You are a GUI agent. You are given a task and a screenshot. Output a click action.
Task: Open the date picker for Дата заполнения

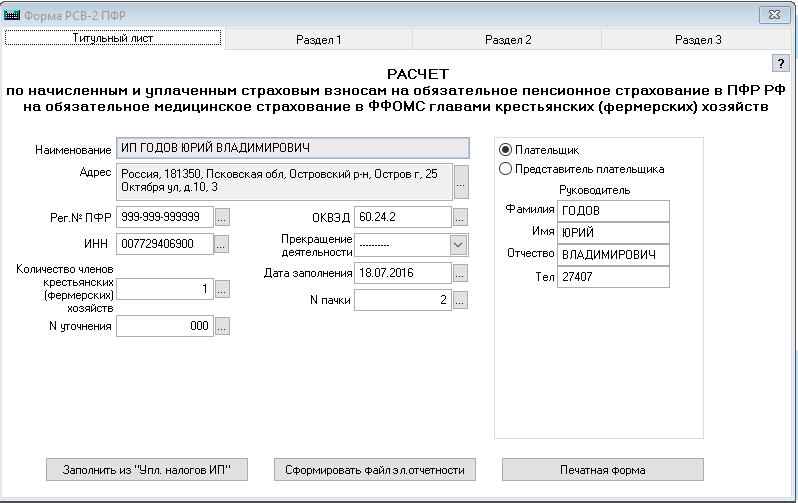(x=460, y=273)
